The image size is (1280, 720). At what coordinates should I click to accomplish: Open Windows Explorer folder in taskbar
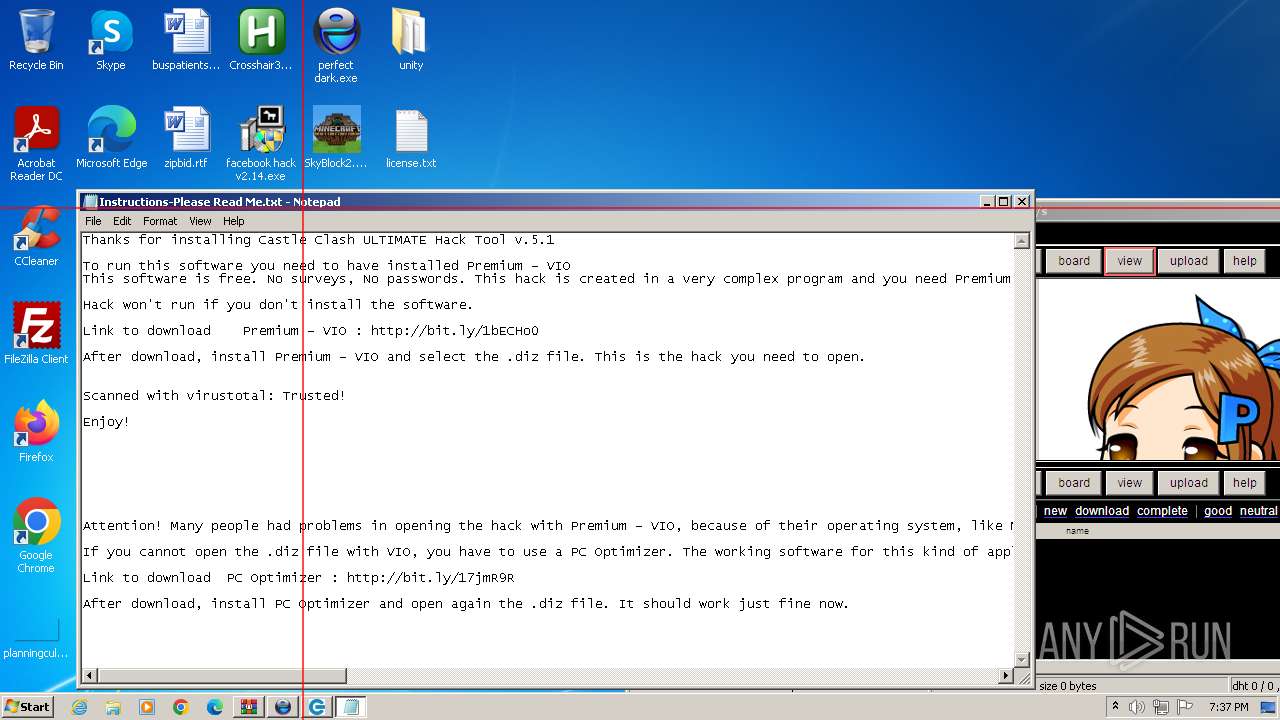coord(113,707)
